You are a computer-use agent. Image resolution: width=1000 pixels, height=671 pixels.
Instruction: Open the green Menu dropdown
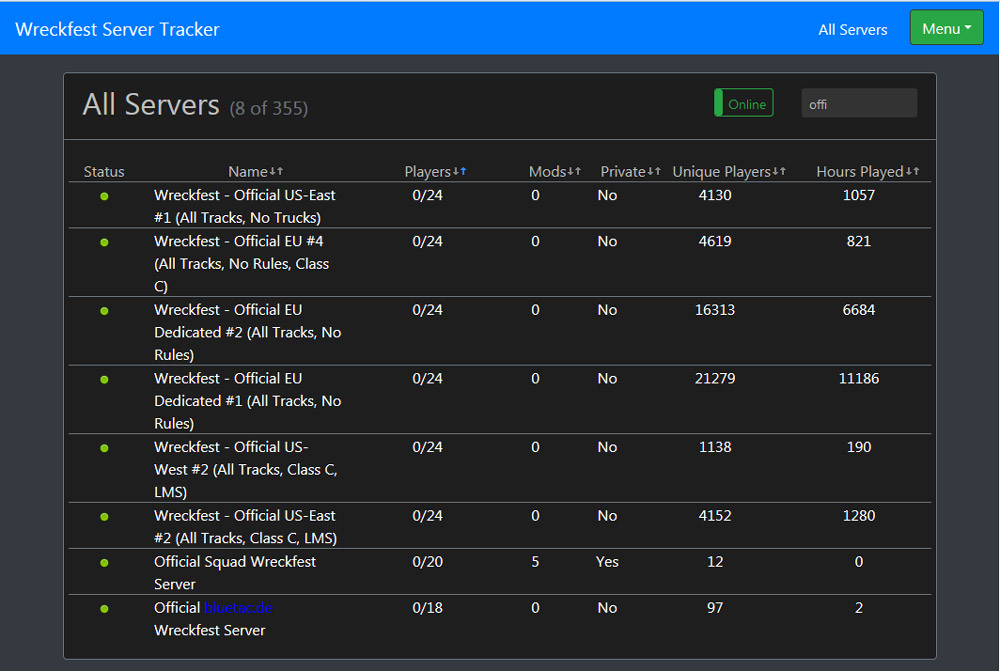click(x=946, y=28)
